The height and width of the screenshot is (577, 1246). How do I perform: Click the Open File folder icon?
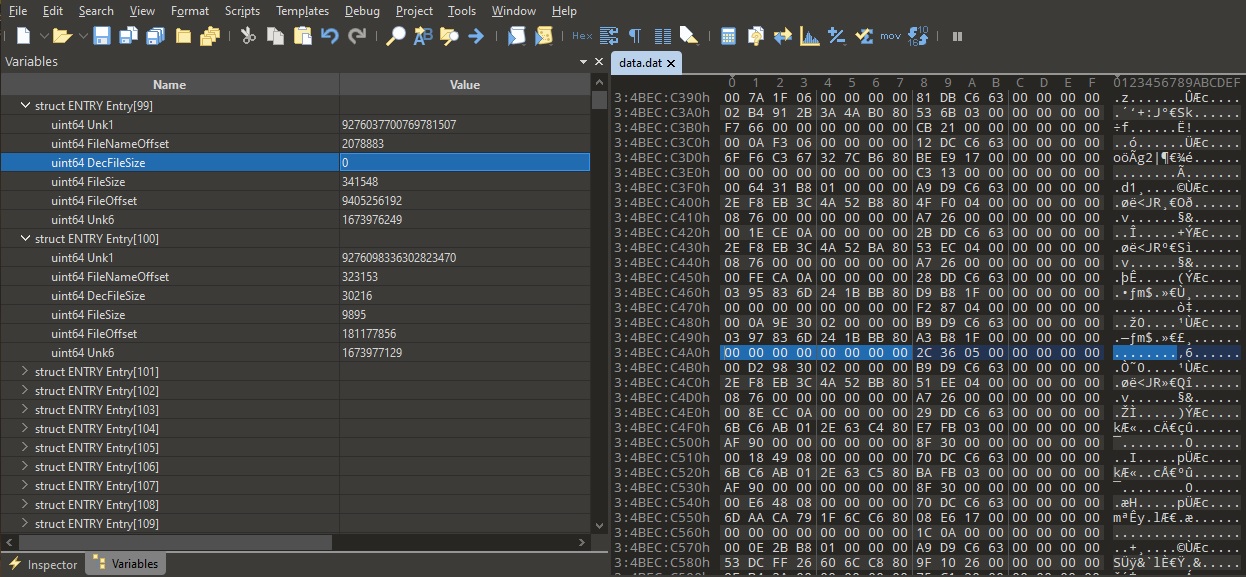[x=61, y=36]
